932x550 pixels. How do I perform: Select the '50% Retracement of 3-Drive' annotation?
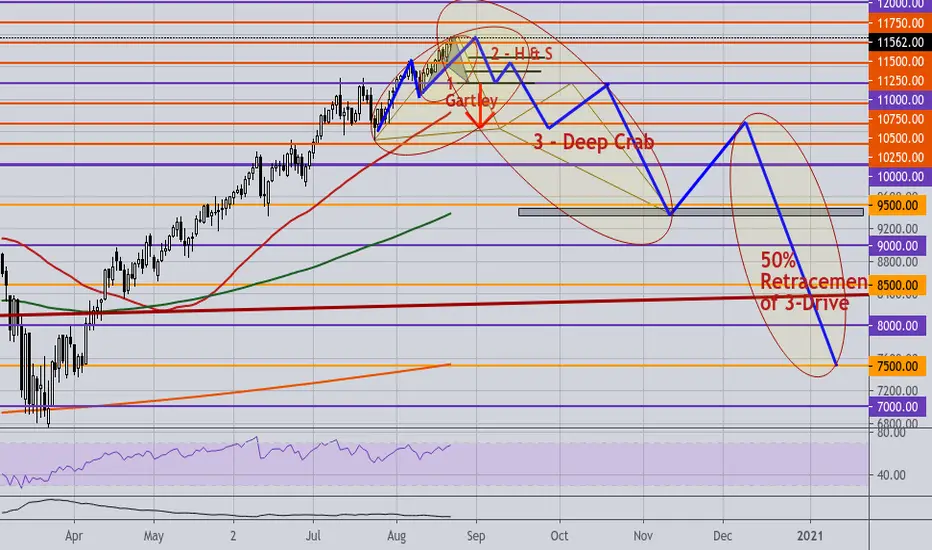pos(813,282)
